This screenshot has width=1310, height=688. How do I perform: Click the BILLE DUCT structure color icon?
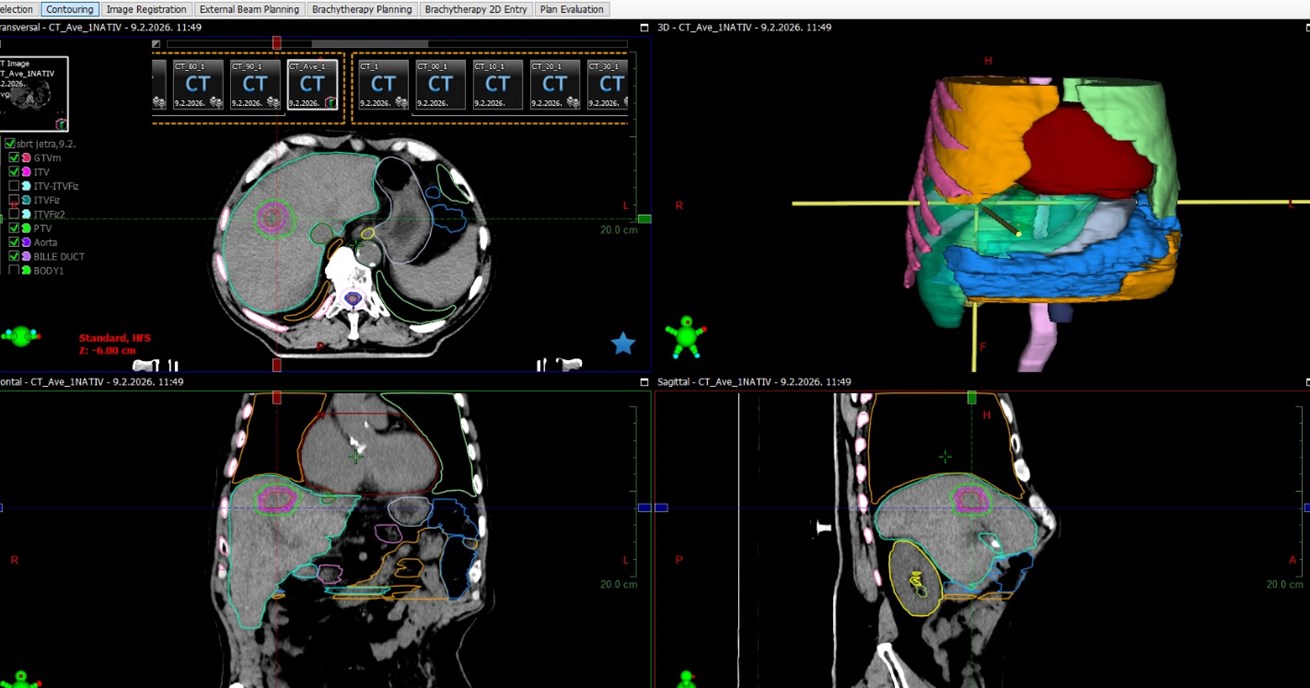coord(26,256)
